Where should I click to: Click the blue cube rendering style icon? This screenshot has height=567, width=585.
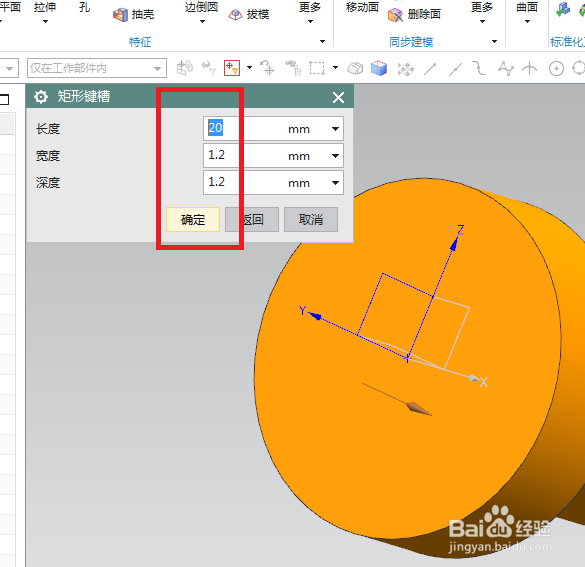[x=379, y=68]
